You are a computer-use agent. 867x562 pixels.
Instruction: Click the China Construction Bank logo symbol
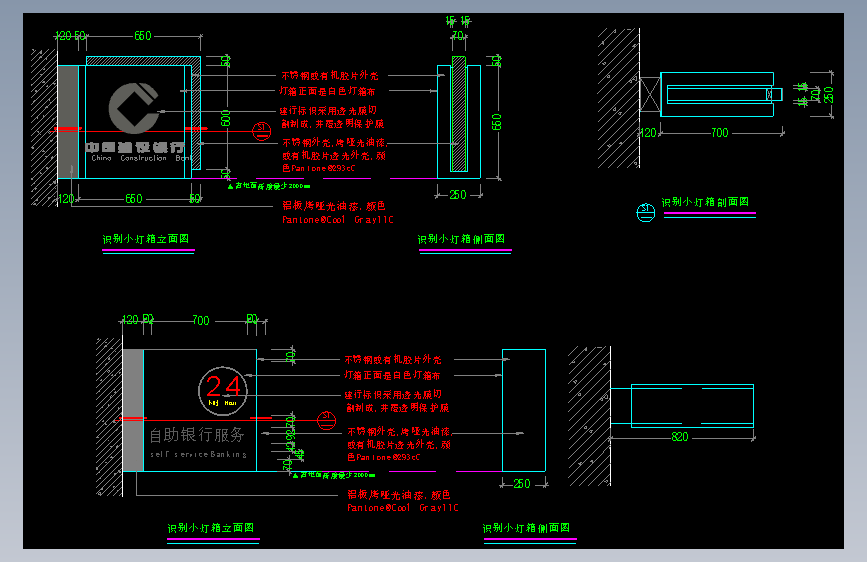(x=133, y=108)
